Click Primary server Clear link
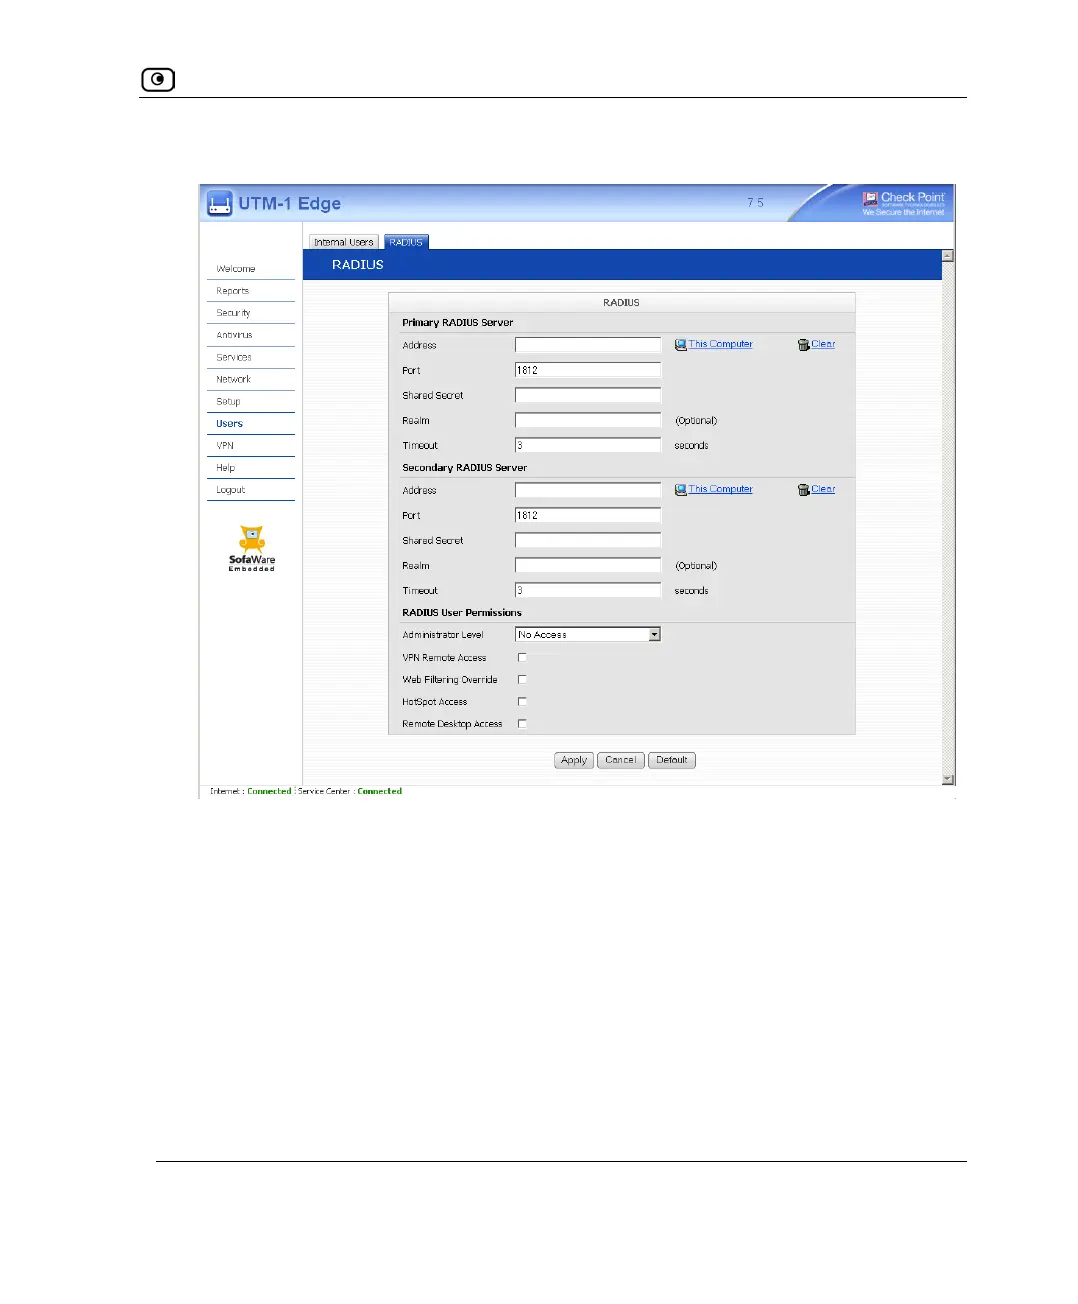 823,344
